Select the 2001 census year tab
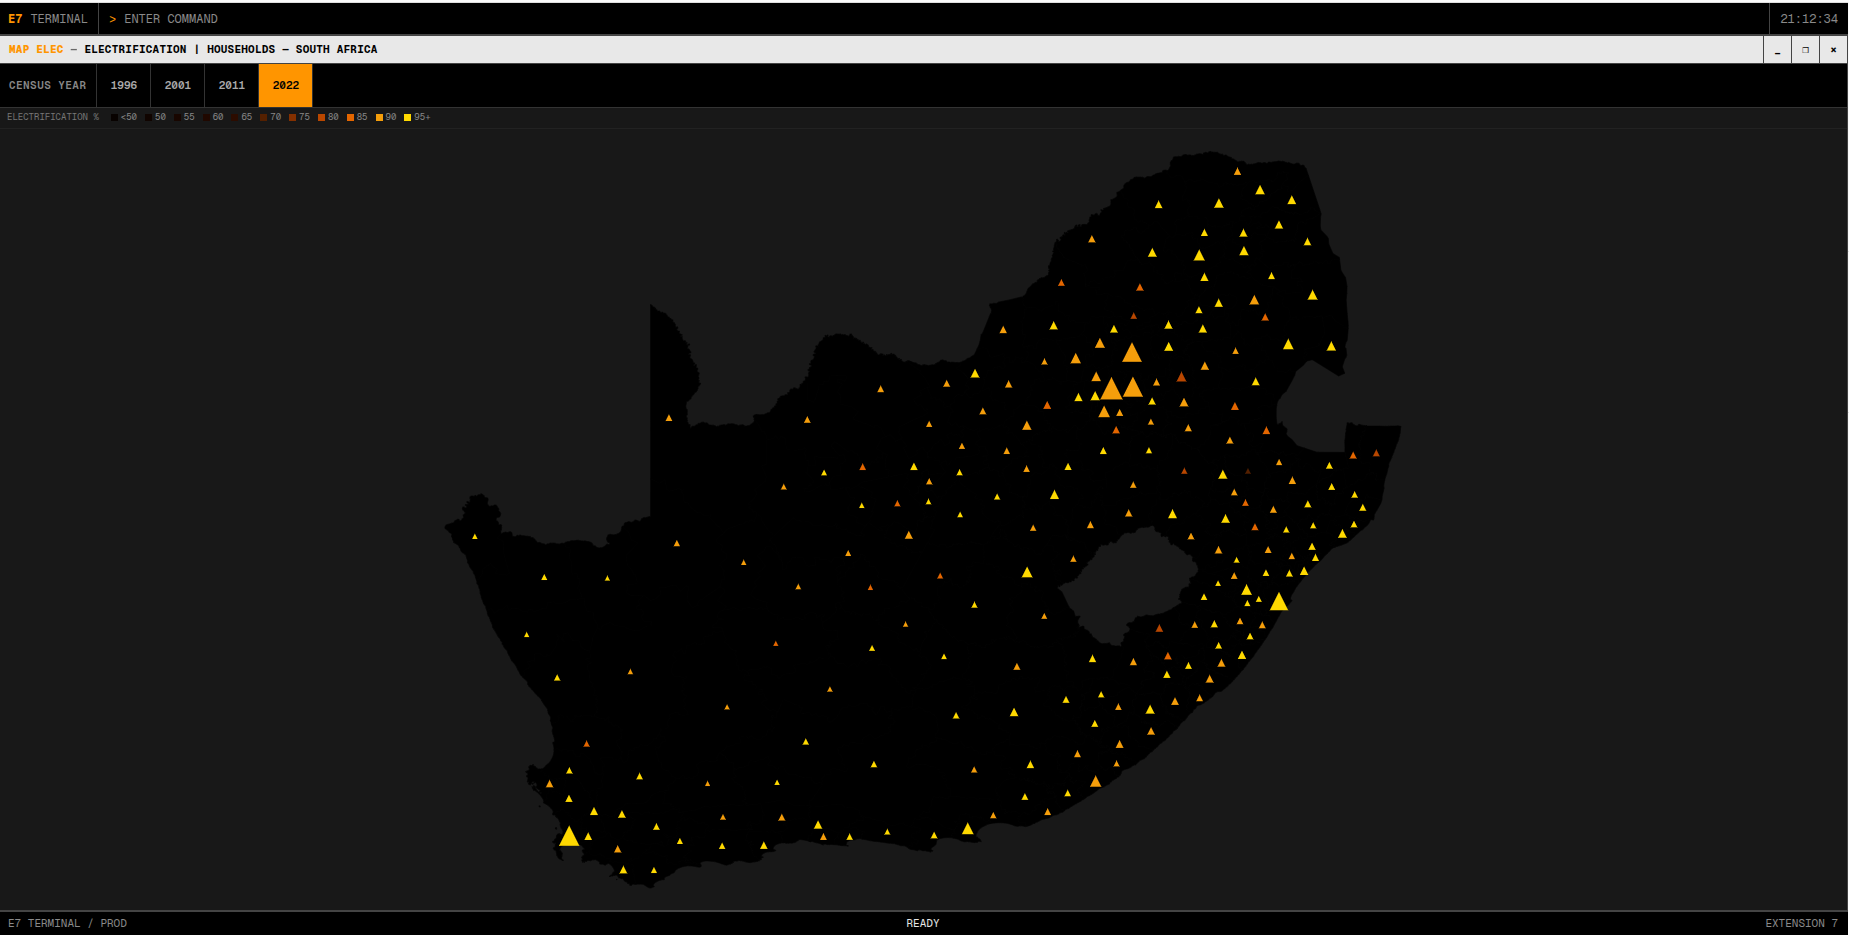 tap(178, 85)
